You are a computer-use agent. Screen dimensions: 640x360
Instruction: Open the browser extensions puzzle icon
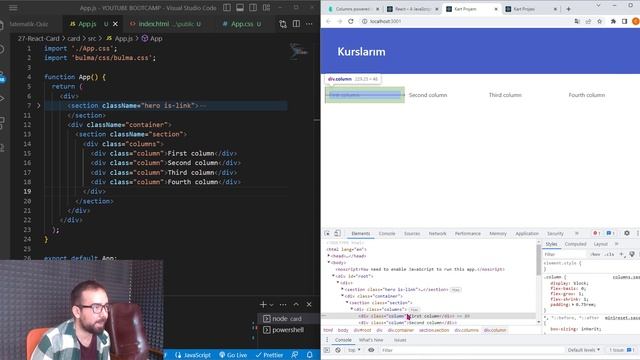click(x=613, y=21)
